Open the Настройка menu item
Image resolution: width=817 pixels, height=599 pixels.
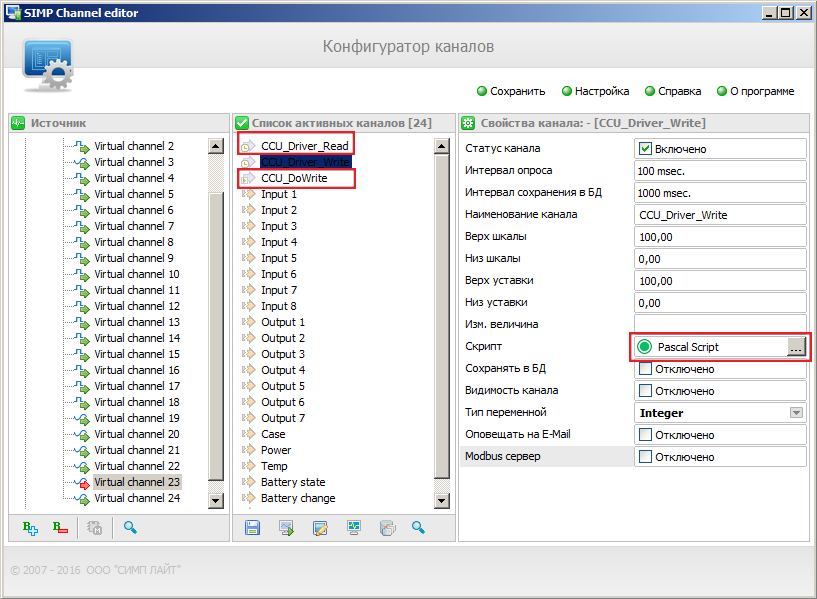click(x=595, y=91)
